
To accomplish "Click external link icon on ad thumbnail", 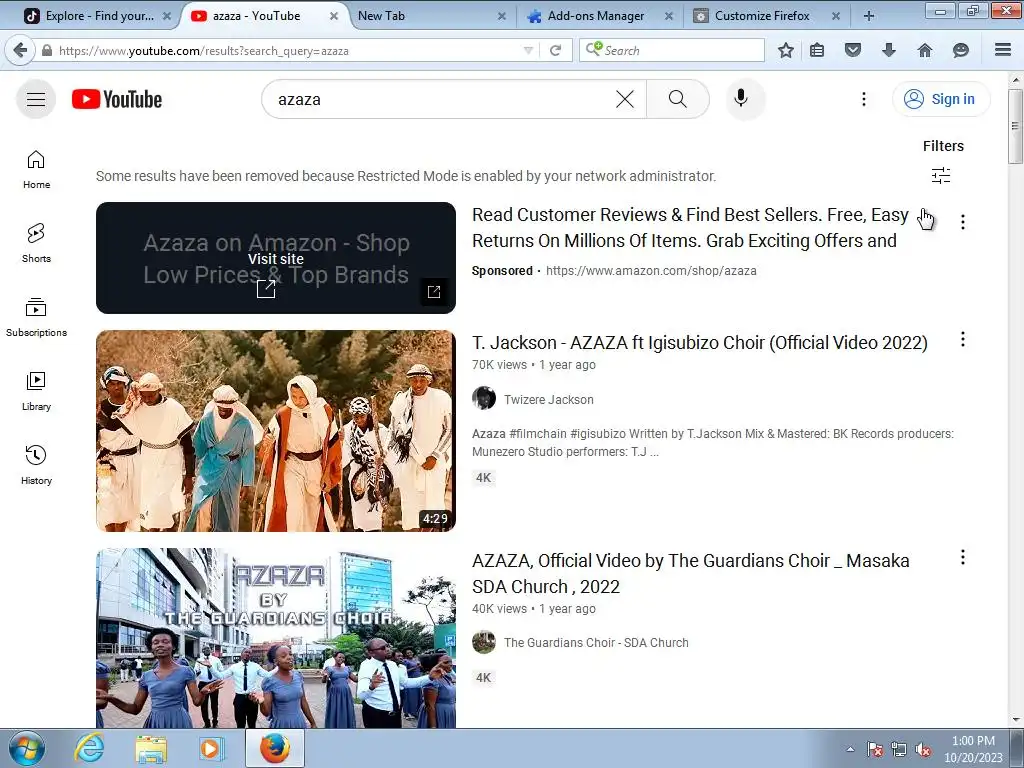I will 434,291.
